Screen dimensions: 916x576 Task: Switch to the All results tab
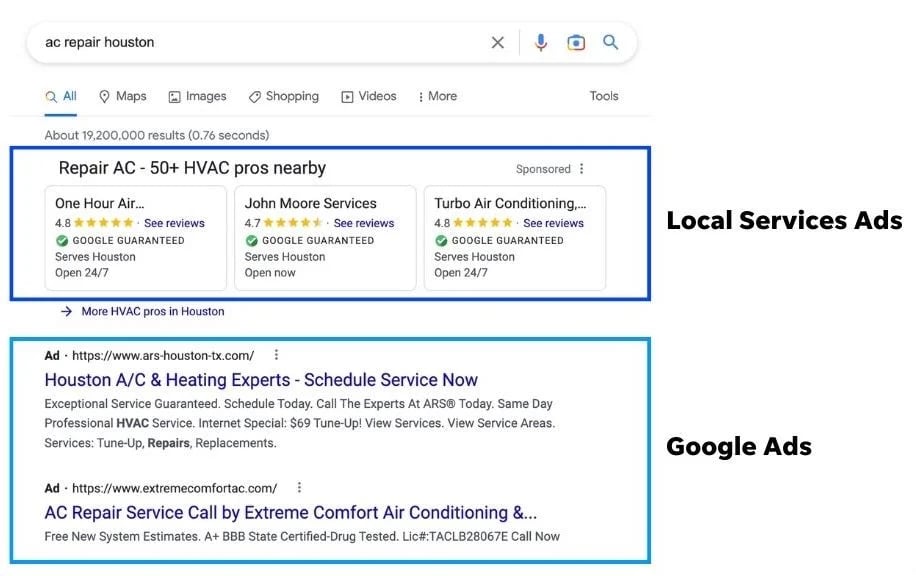(x=62, y=96)
